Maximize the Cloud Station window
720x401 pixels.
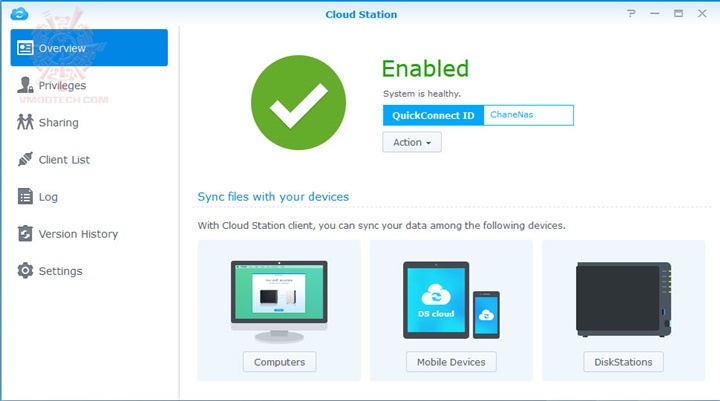(x=678, y=14)
